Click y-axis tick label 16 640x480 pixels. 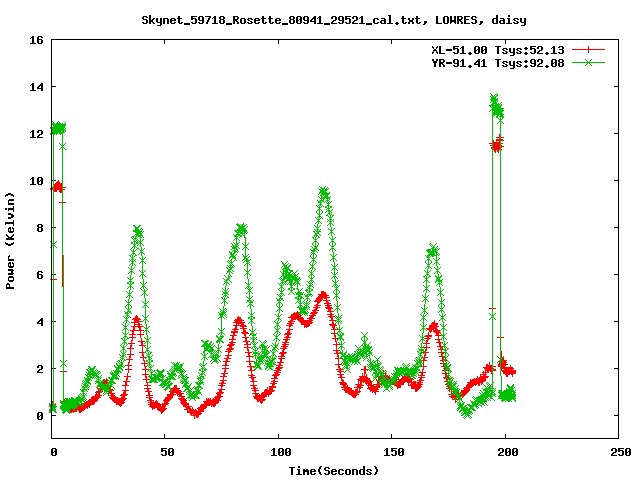(36, 40)
